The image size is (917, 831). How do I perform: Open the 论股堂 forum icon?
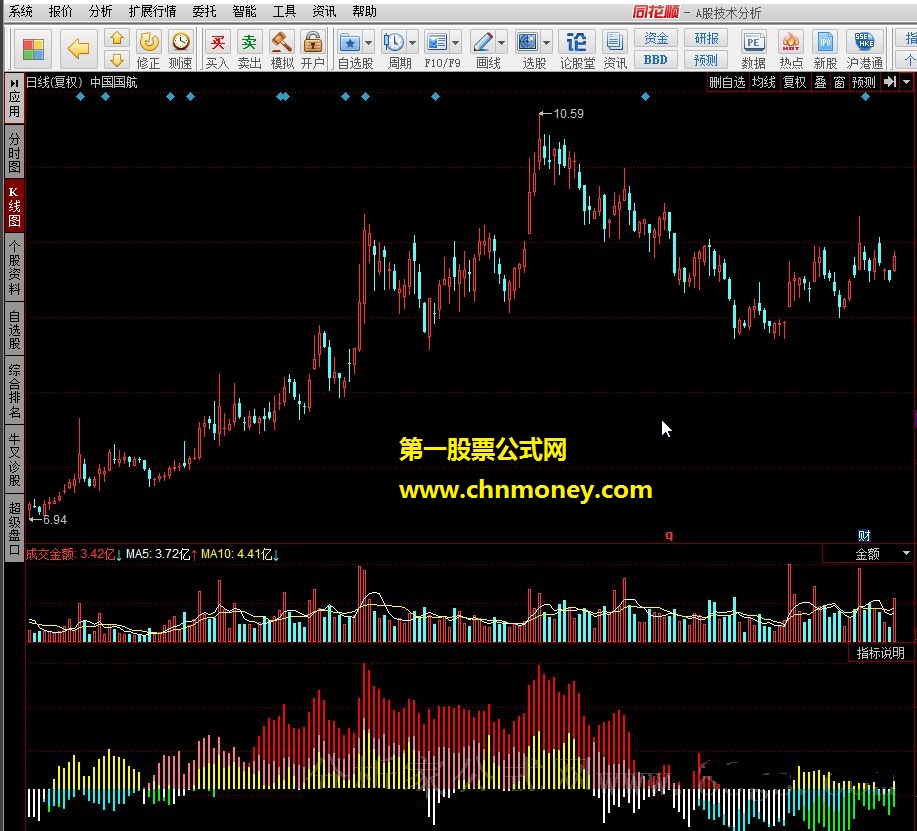point(577,43)
